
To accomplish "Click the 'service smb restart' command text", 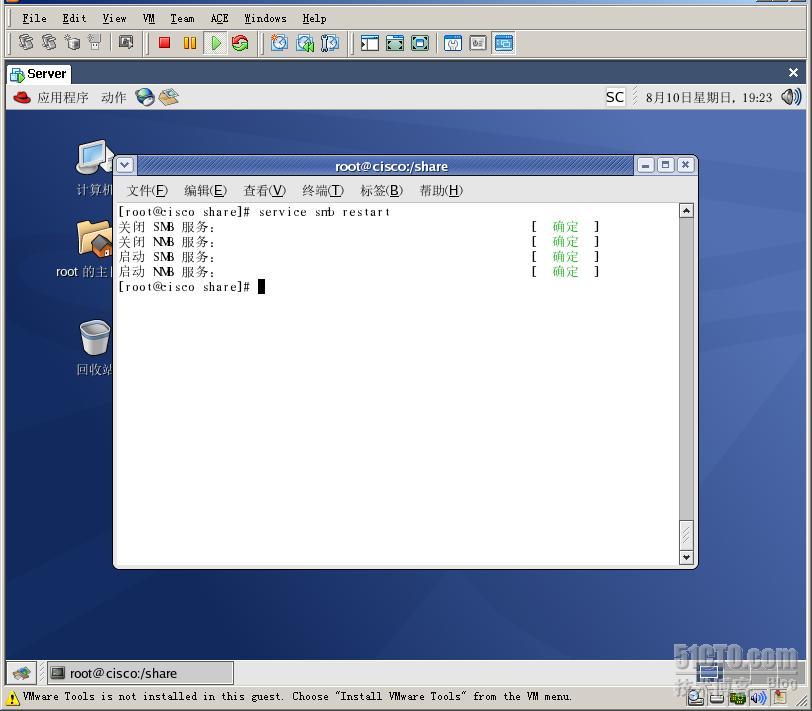I will 324,212.
